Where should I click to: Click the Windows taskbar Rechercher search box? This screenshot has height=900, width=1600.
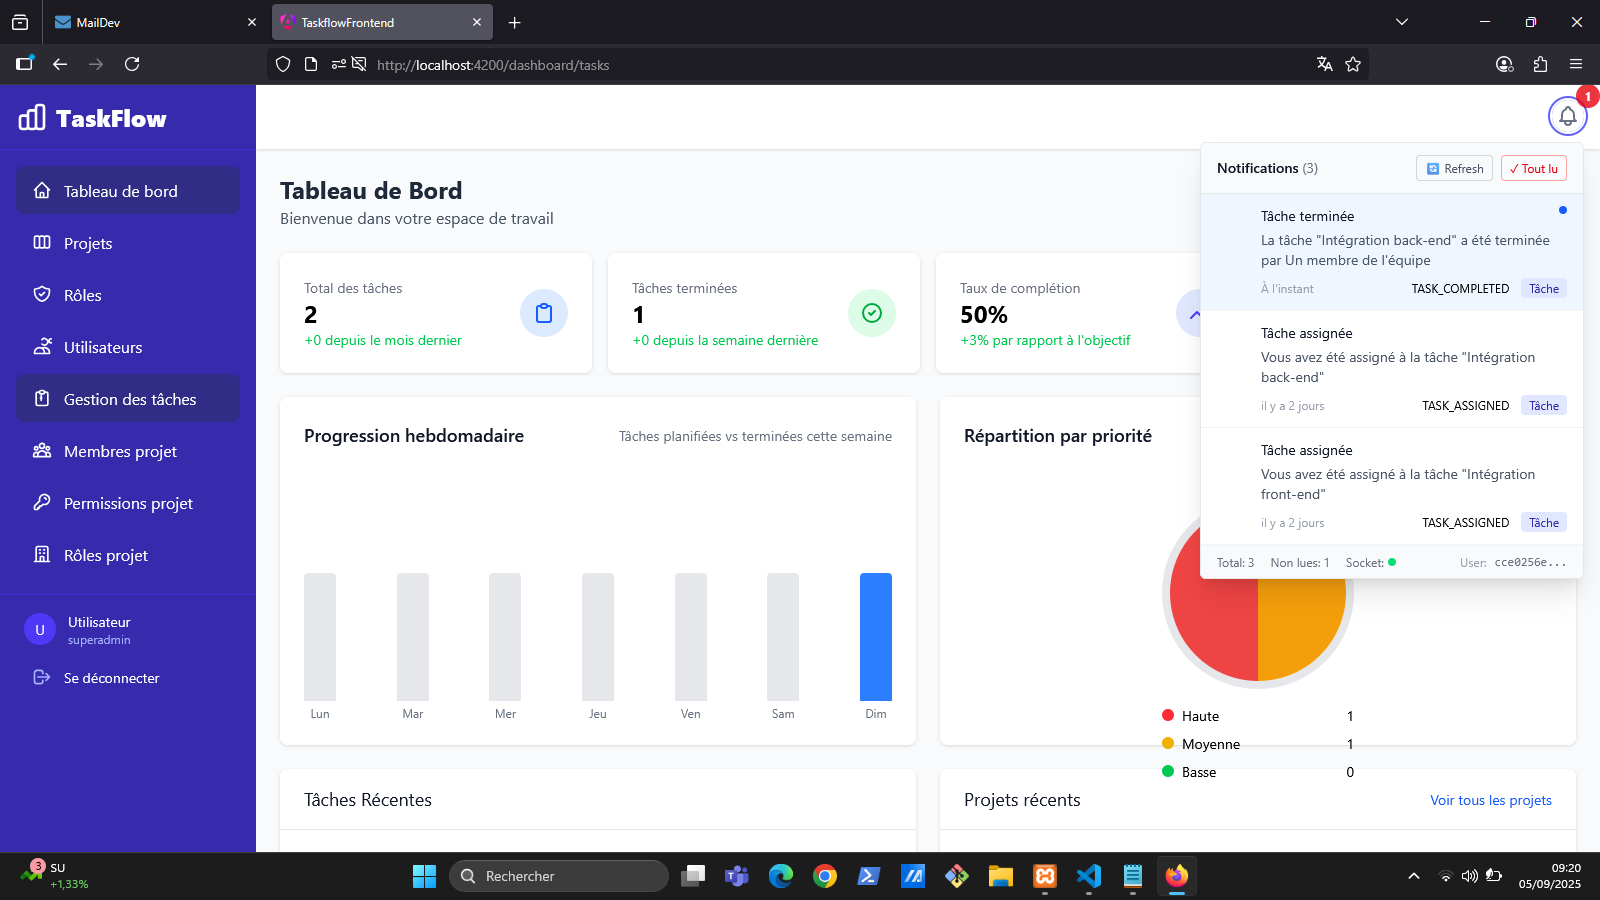[x=558, y=876]
